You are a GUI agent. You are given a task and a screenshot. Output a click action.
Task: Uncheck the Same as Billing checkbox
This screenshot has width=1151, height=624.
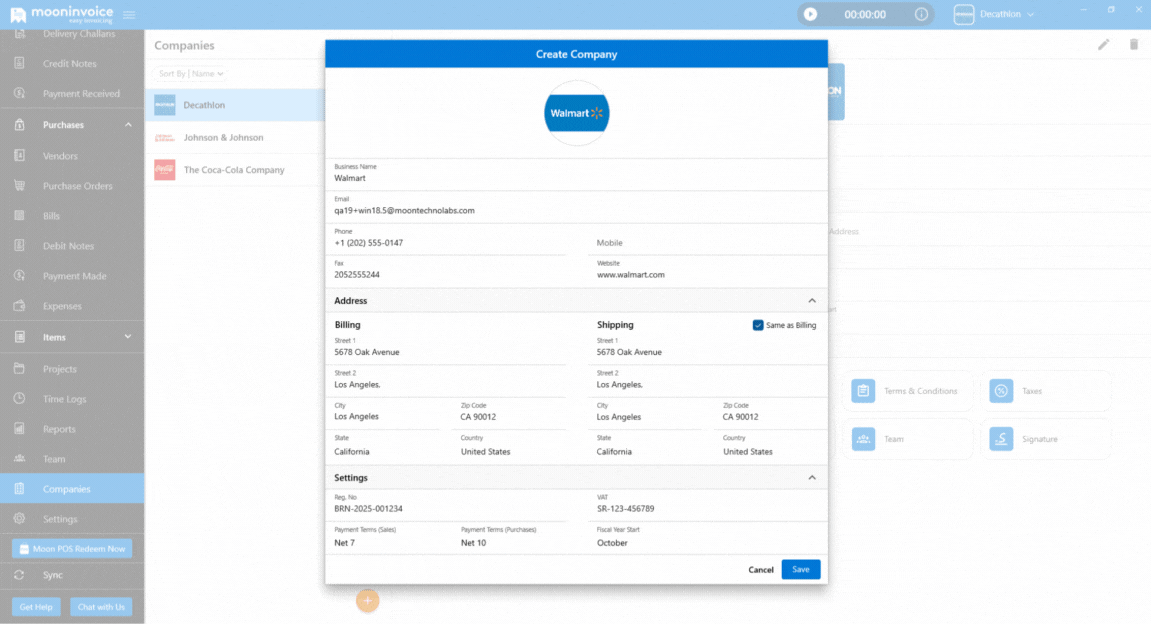click(758, 325)
